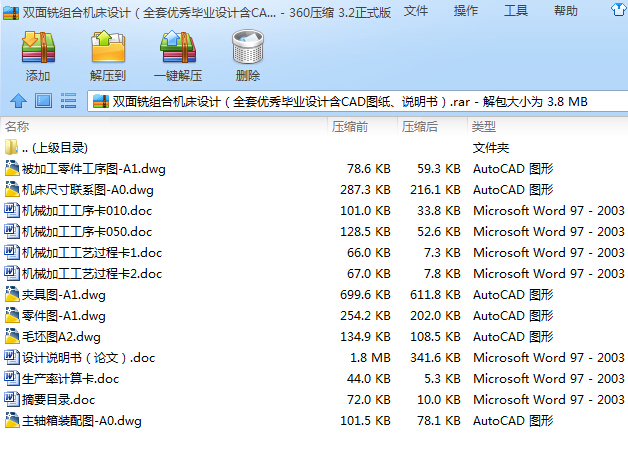Sort by 名称 column header
This screenshot has width=628, height=453.
164,127
